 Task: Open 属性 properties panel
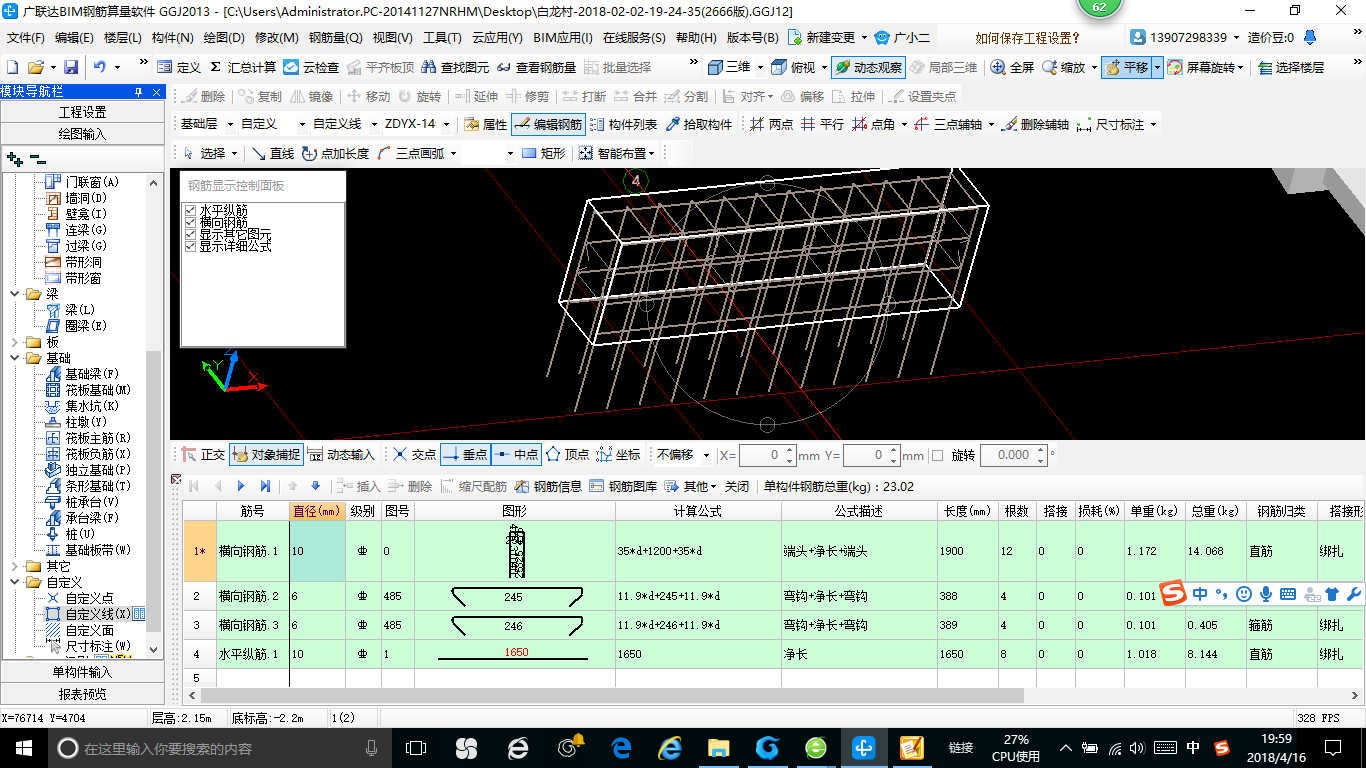click(x=486, y=124)
